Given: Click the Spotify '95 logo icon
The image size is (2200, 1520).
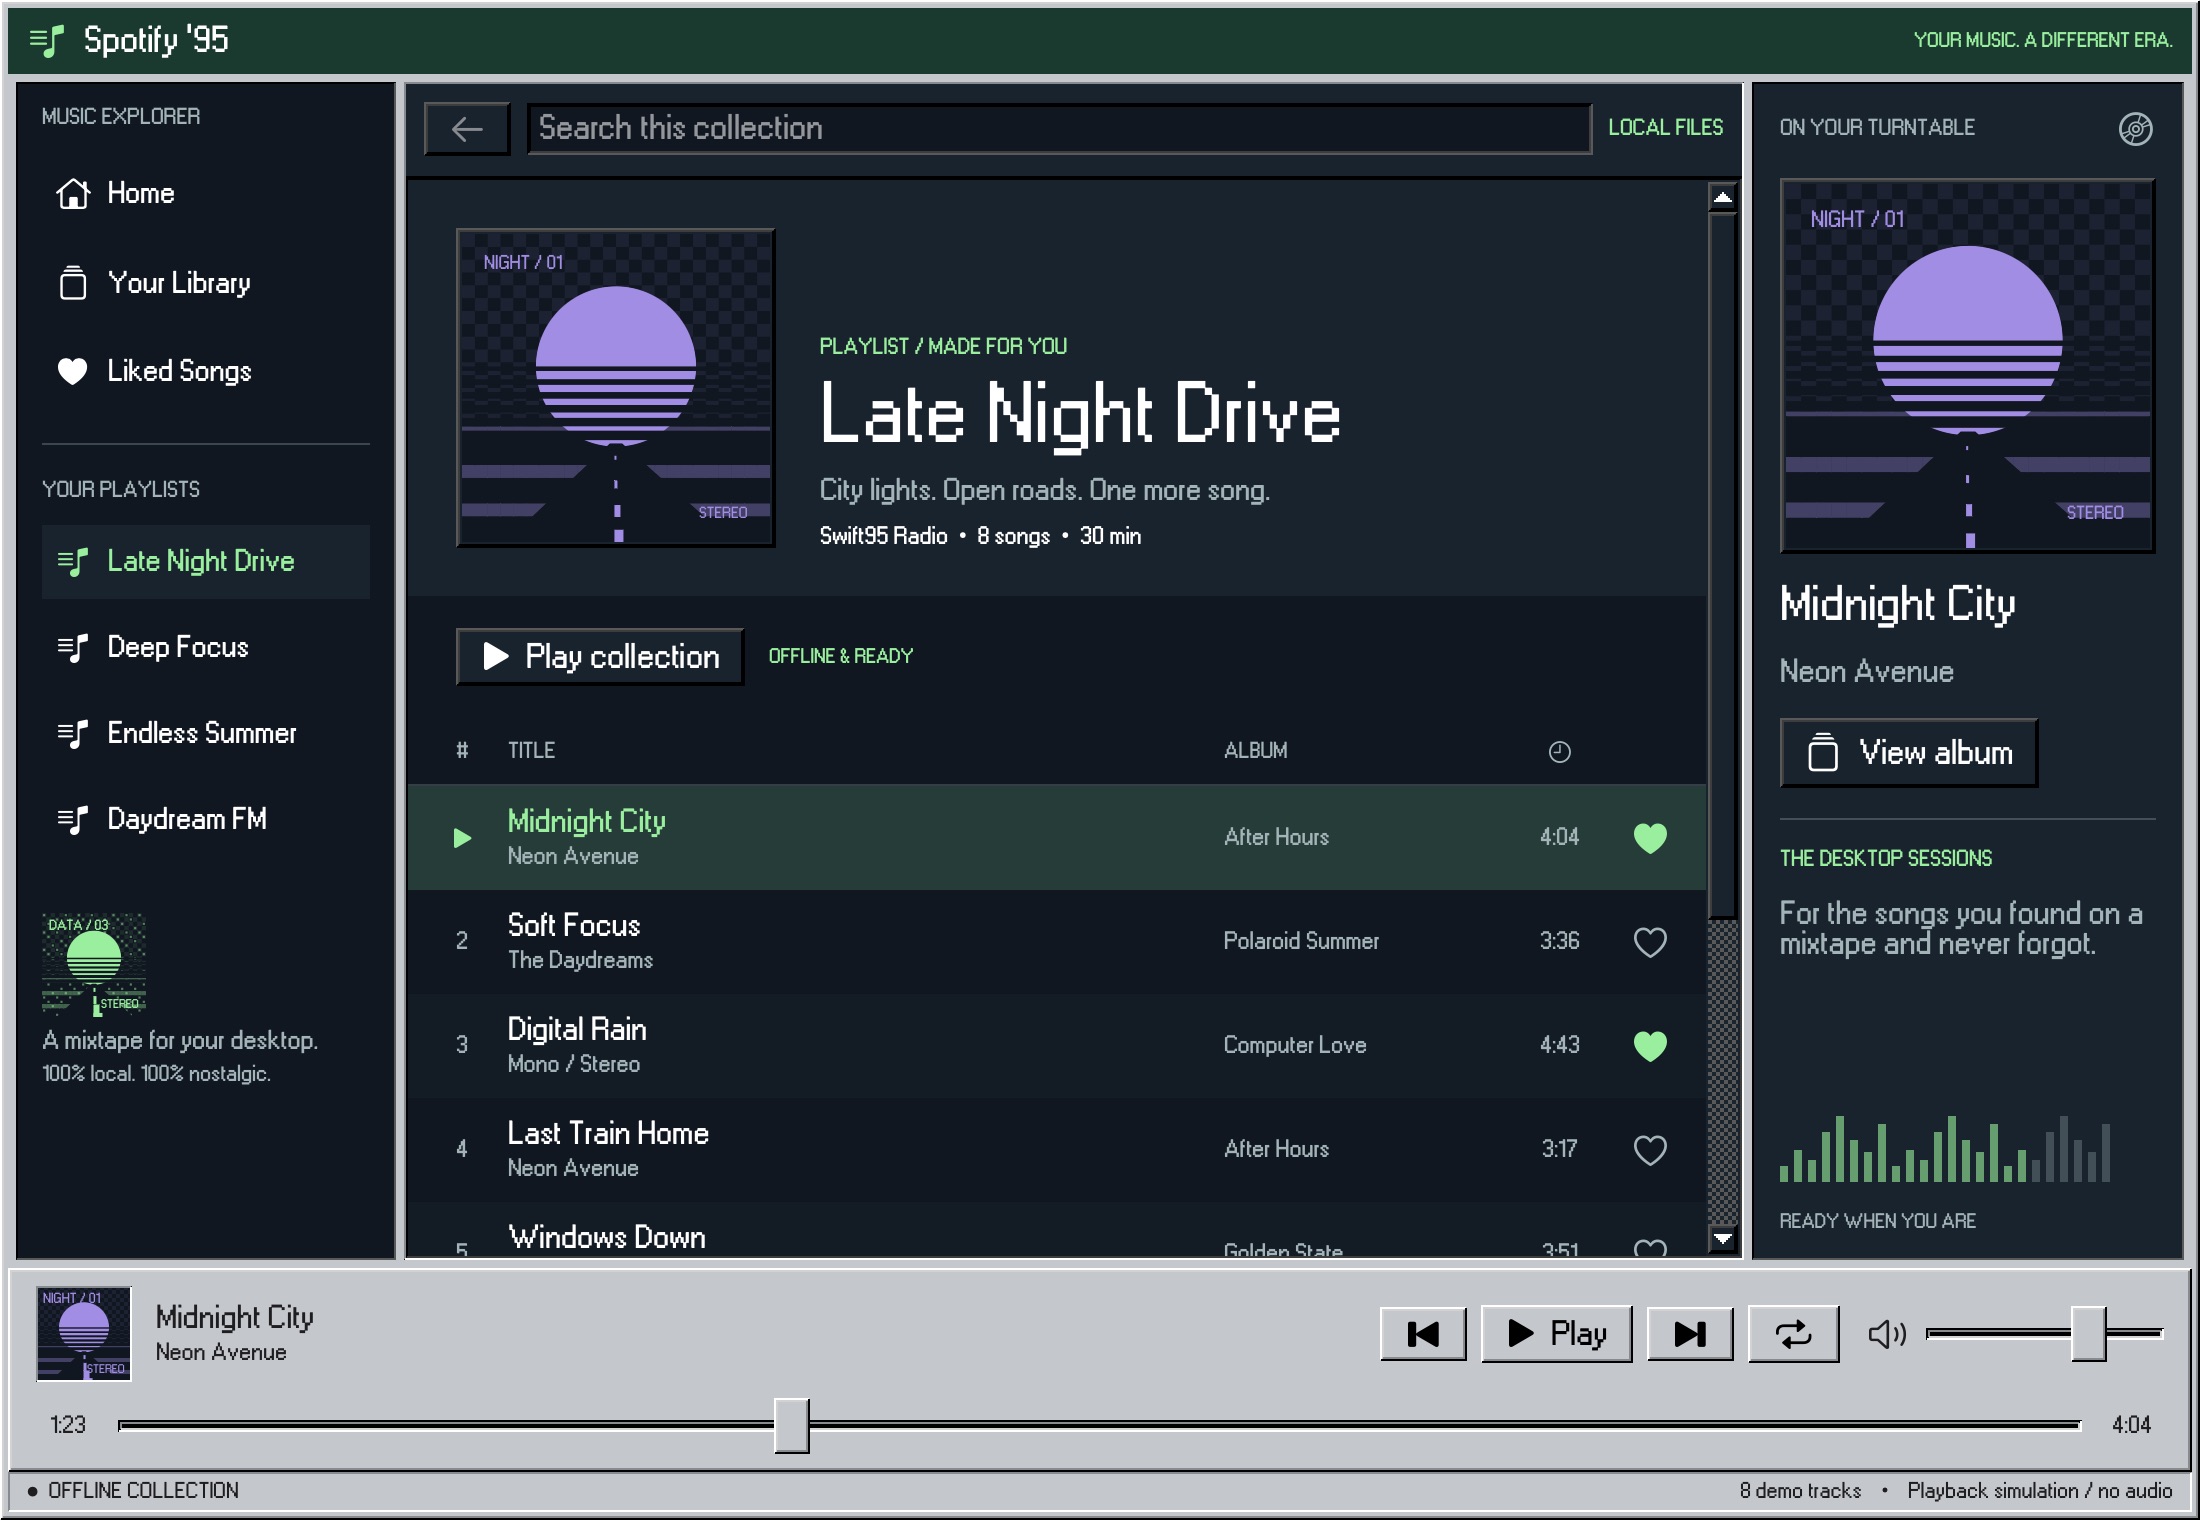Looking at the screenshot, I should point(46,40).
